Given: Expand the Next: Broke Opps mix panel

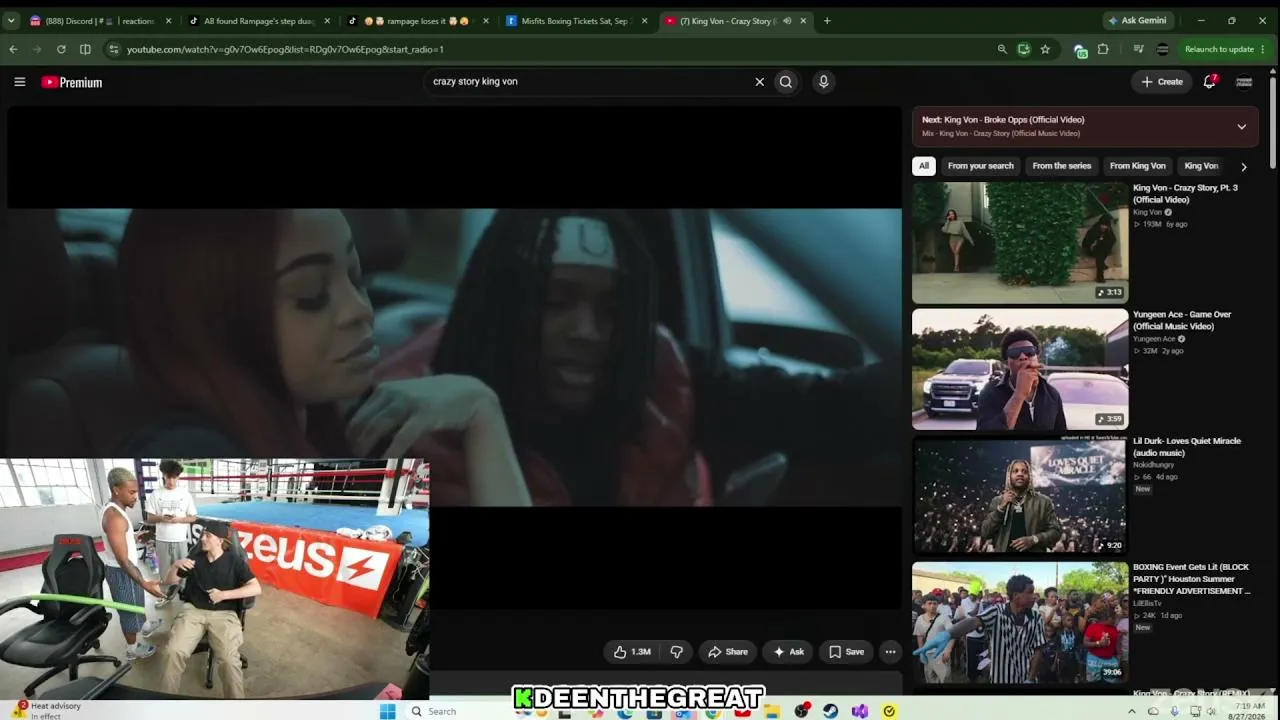Looking at the screenshot, I should pyautogui.click(x=1241, y=127).
